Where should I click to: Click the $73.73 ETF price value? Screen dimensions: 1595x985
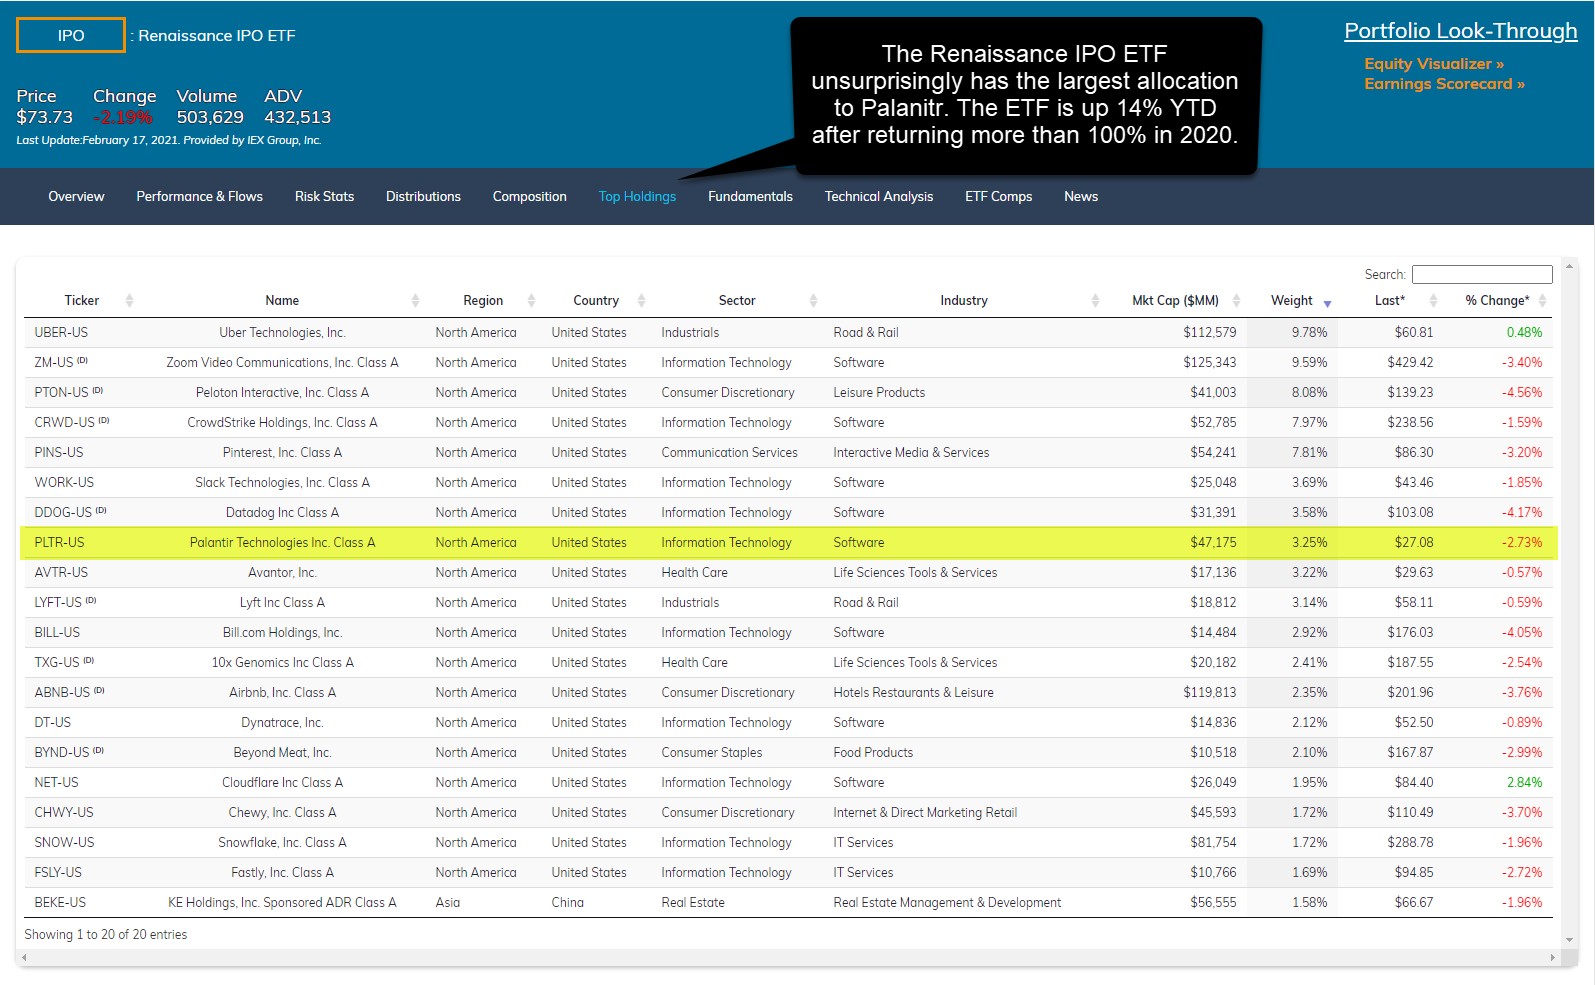(45, 118)
